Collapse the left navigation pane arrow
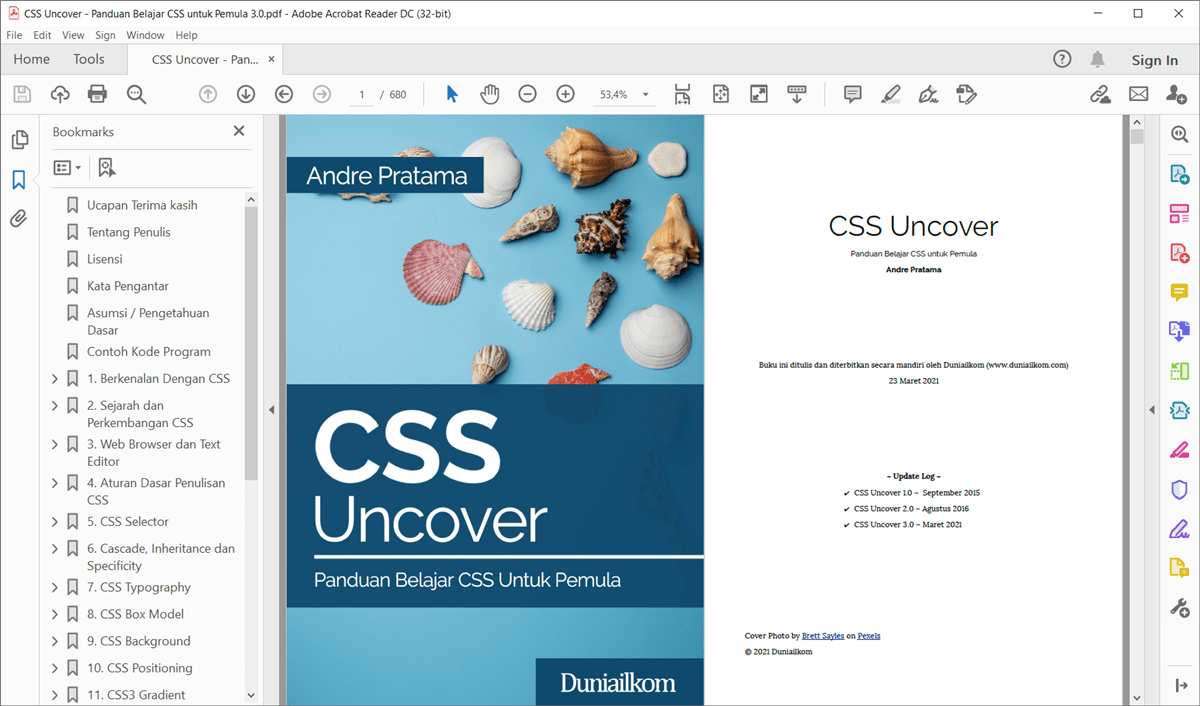The height and width of the screenshot is (706, 1200). 271,410
